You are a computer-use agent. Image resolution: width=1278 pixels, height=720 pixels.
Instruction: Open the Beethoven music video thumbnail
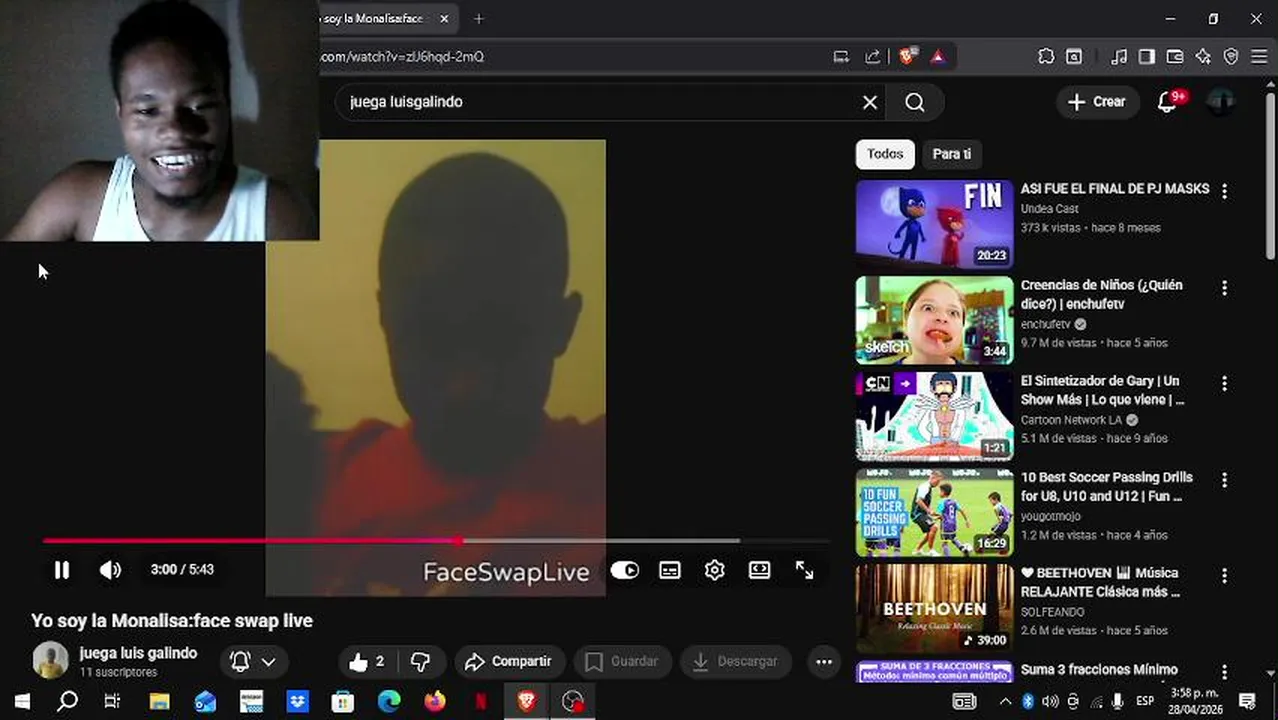pos(934,608)
